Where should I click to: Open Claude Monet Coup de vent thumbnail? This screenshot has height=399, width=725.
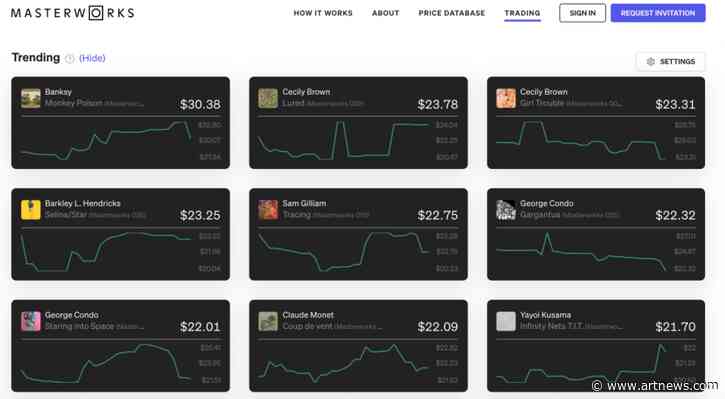(268, 321)
